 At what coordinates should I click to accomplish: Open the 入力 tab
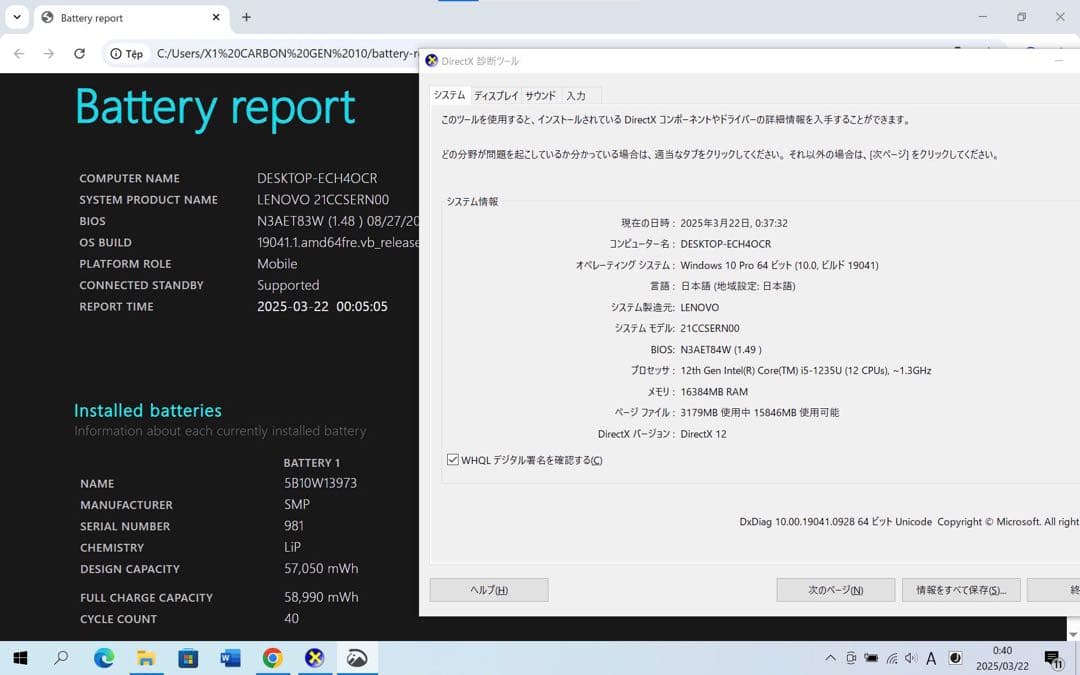click(576, 96)
